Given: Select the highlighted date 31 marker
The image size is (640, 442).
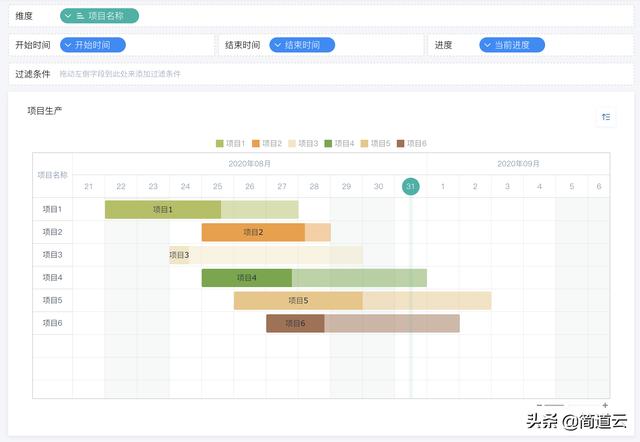Looking at the screenshot, I should [x=411, y=187].
